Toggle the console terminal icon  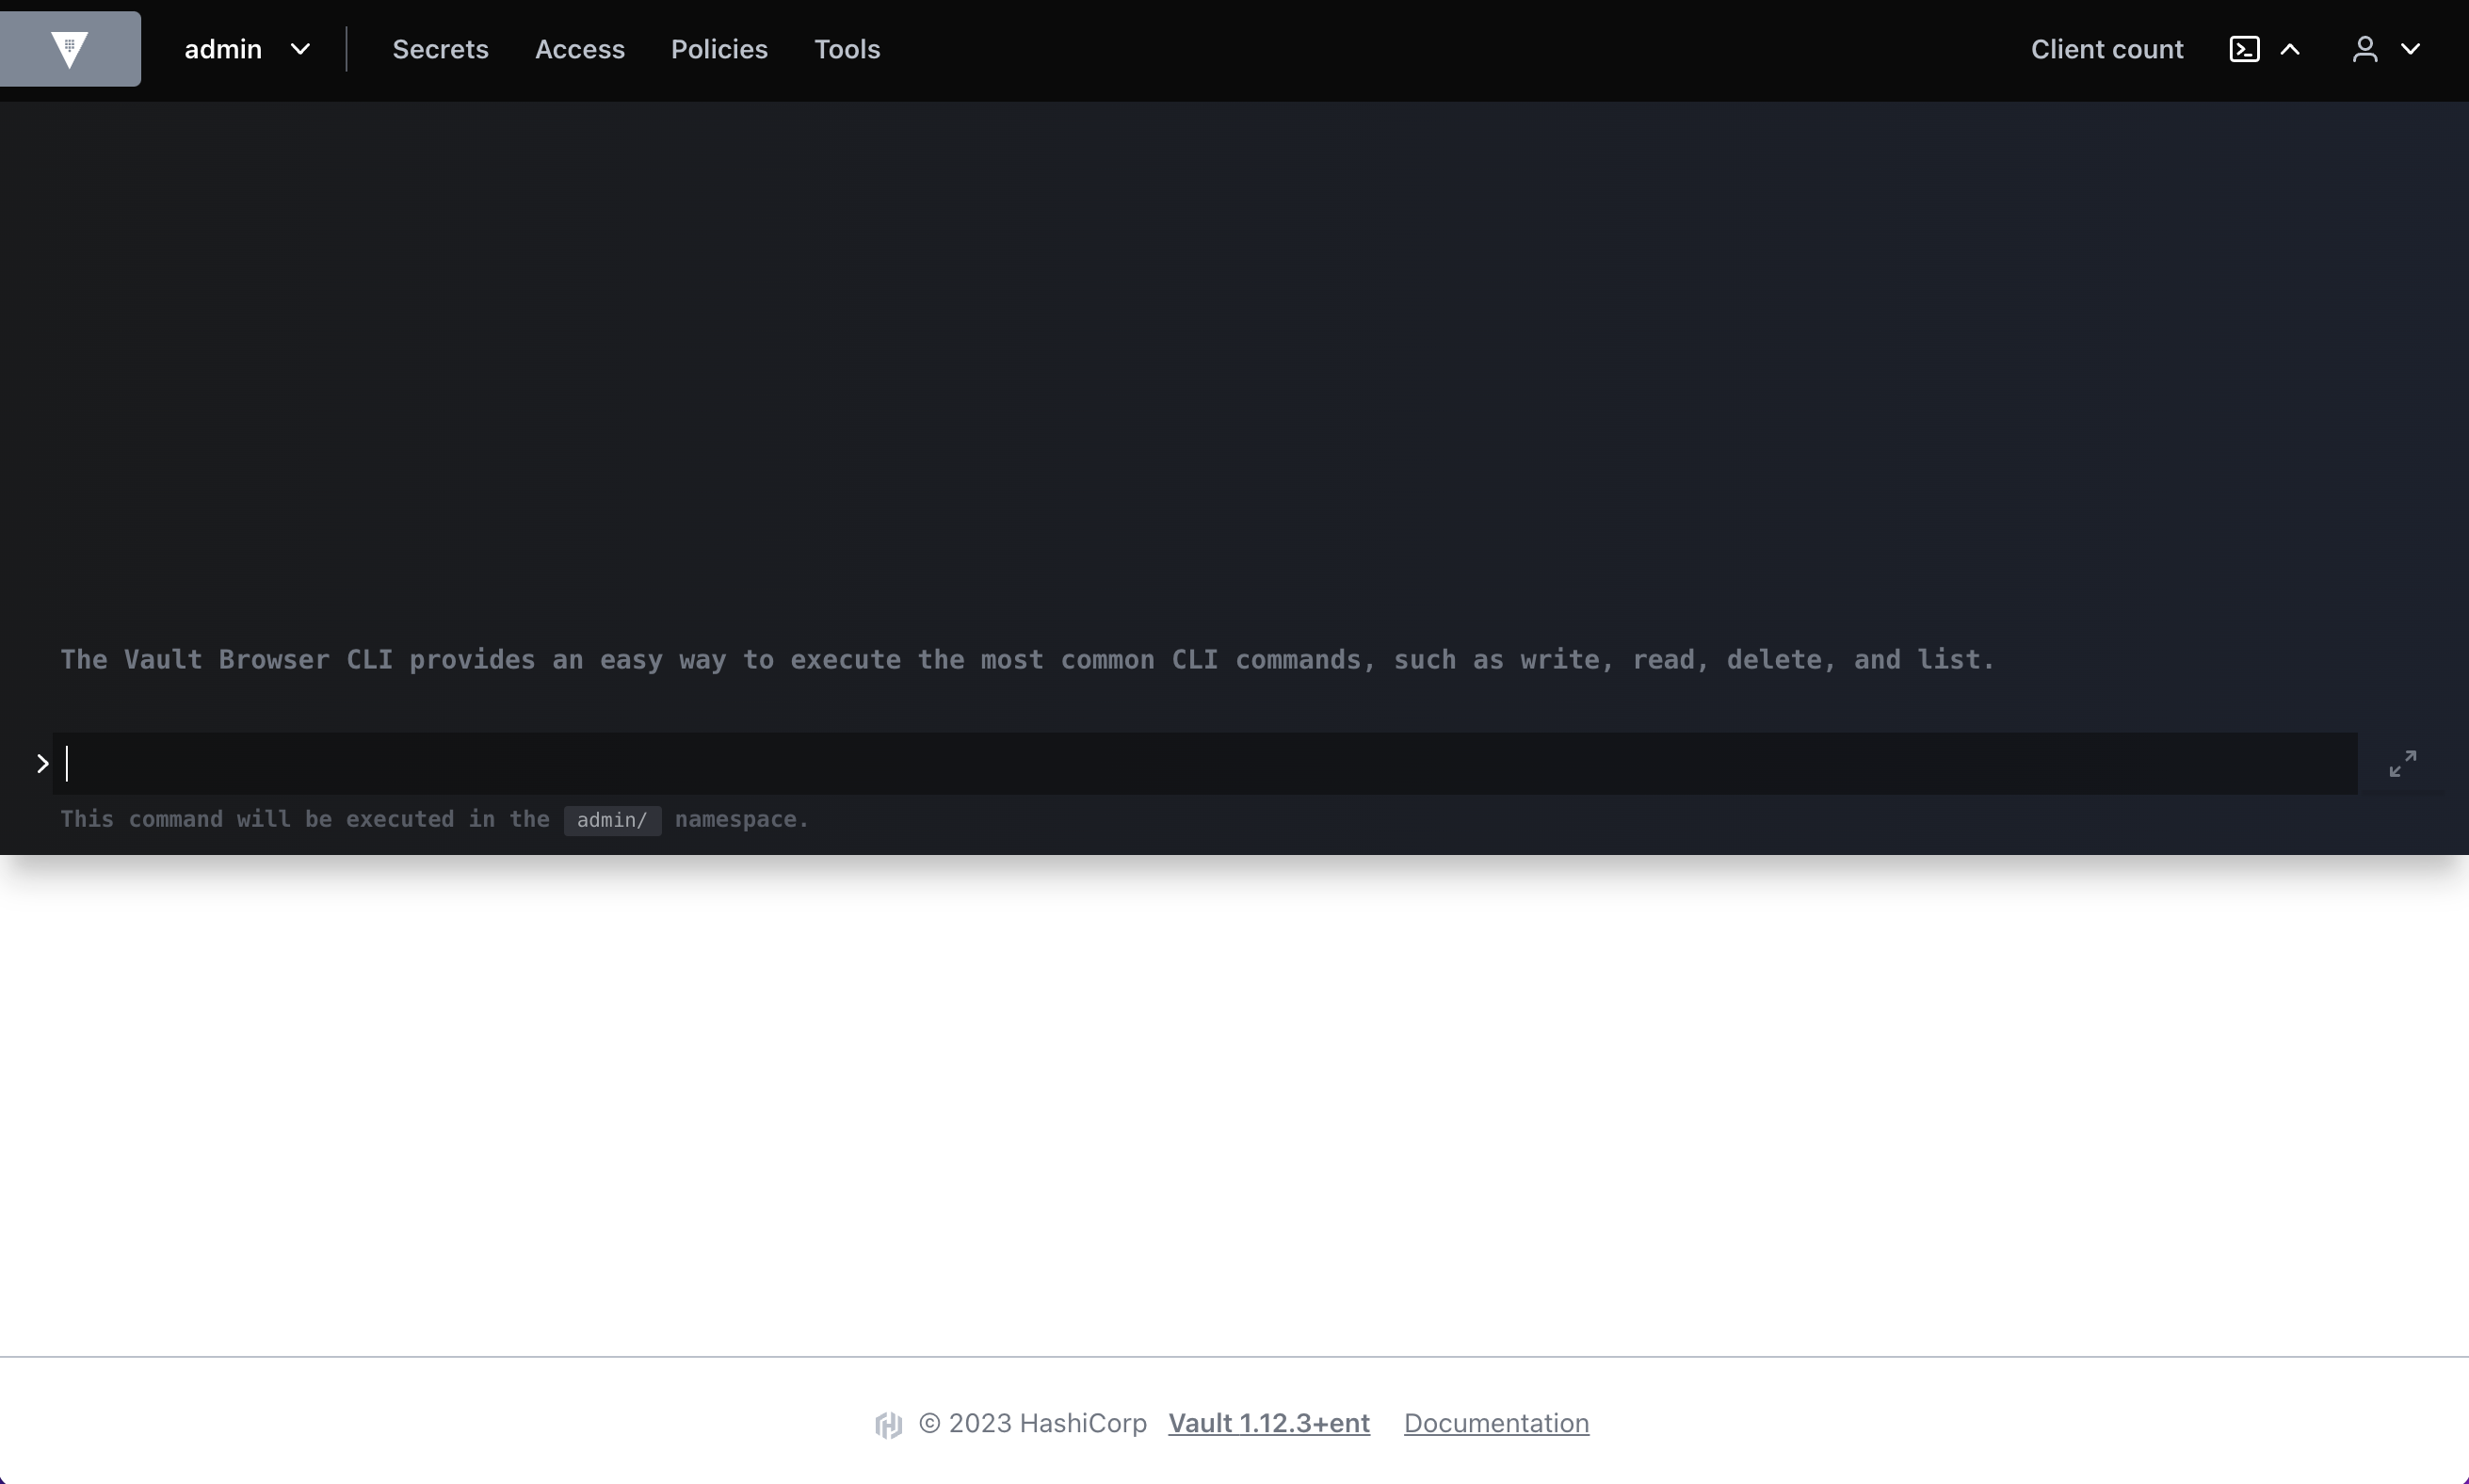[2244, 49]
